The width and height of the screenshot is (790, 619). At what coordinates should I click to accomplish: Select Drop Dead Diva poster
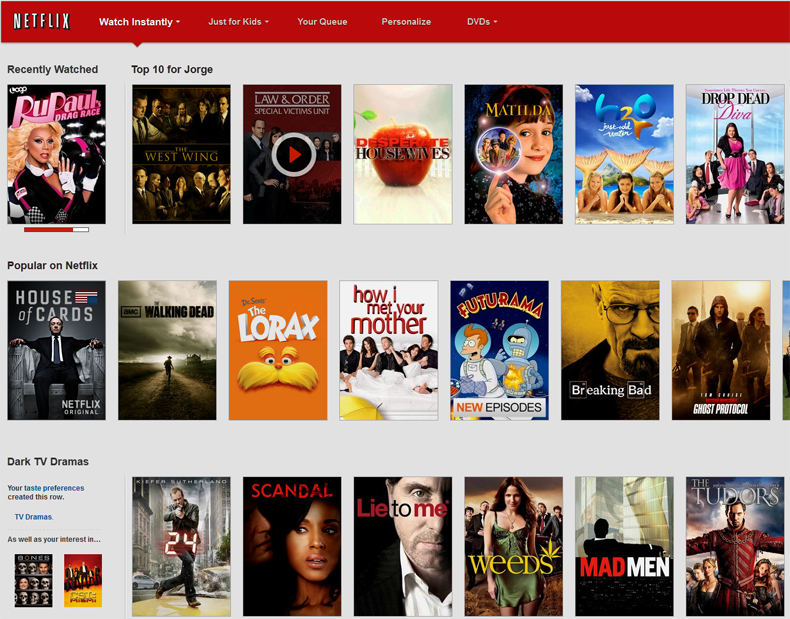735,154
